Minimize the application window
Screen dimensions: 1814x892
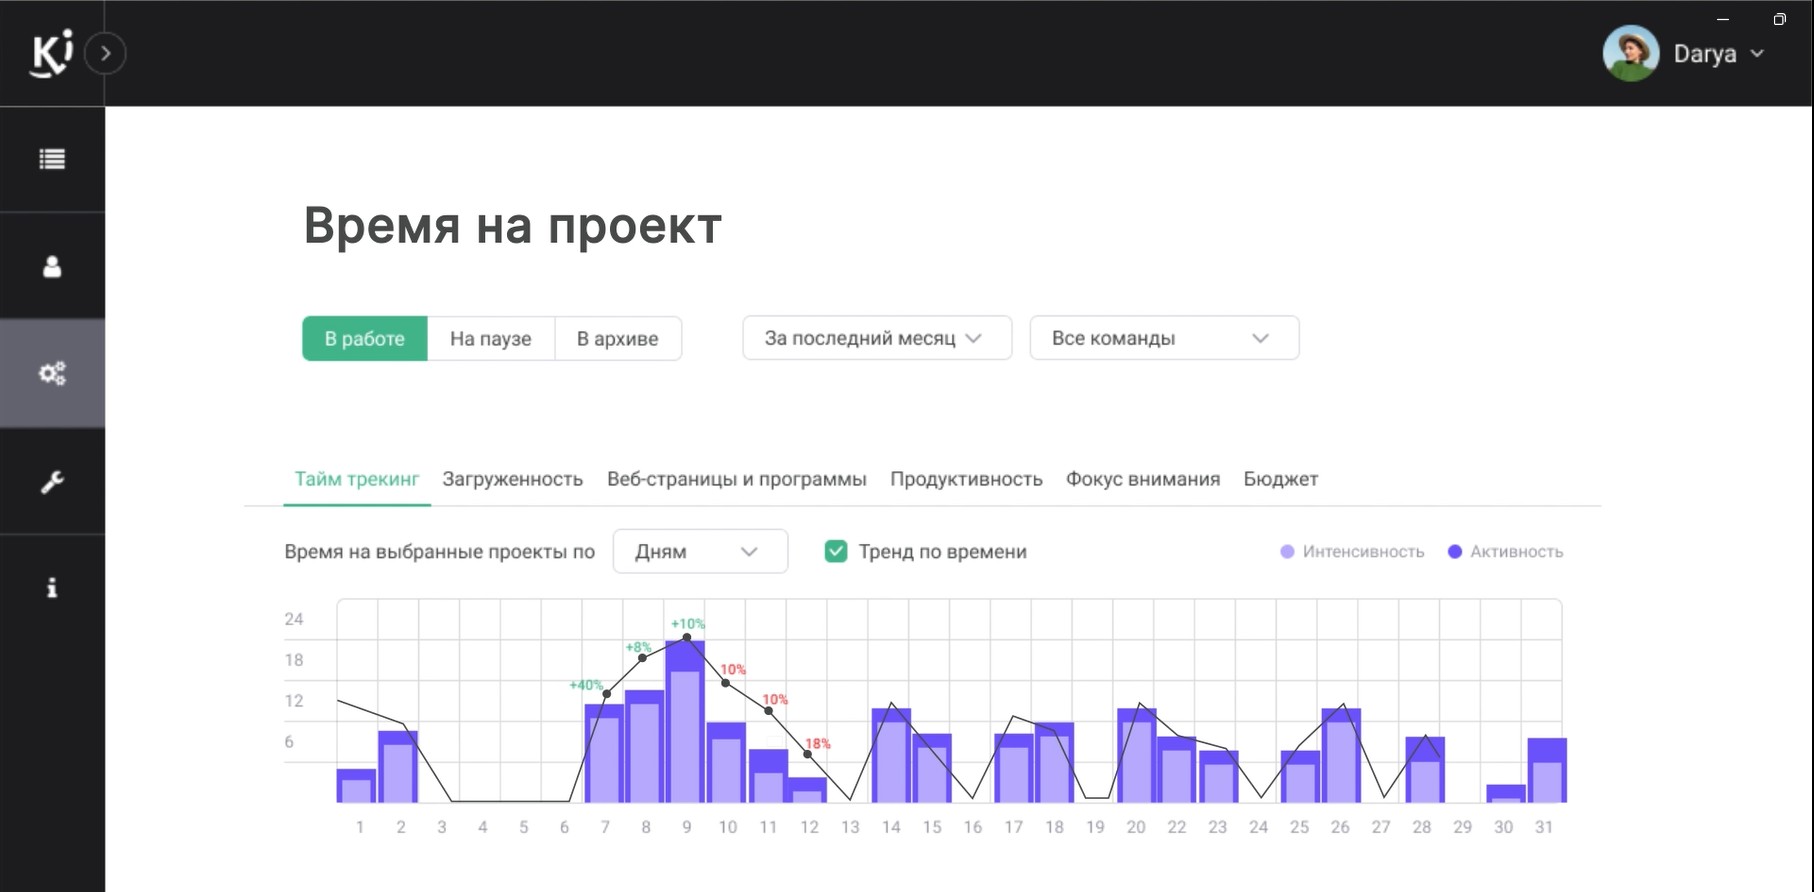point(1723,19)
